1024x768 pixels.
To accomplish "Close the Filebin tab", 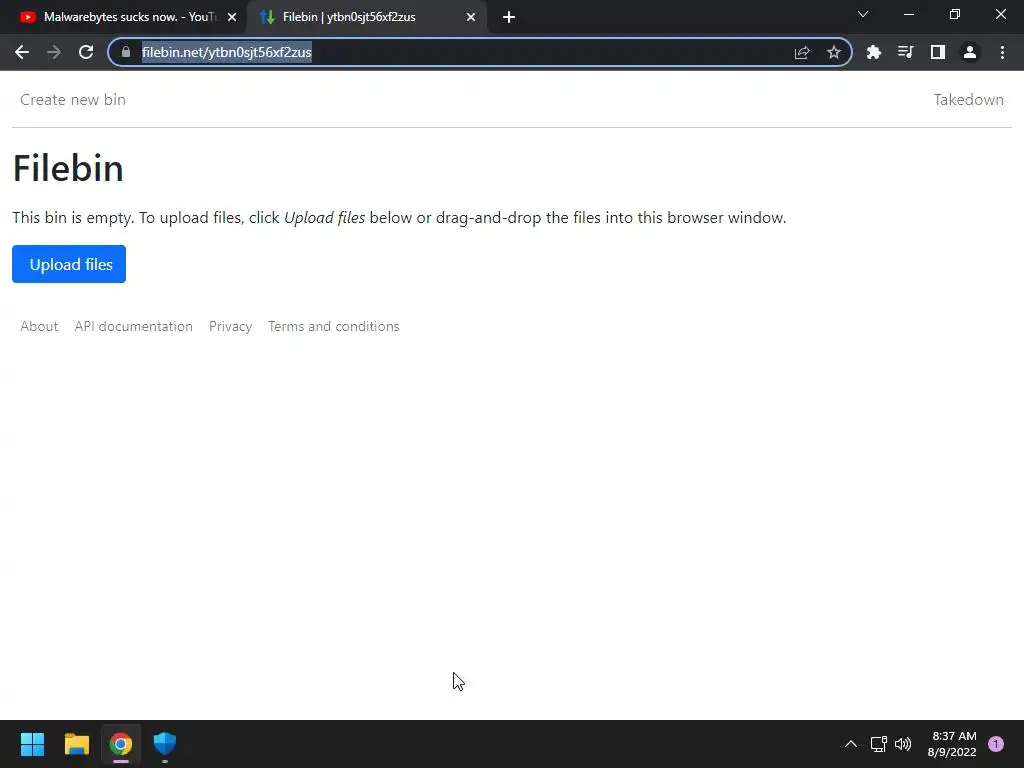I will (471, 17).
